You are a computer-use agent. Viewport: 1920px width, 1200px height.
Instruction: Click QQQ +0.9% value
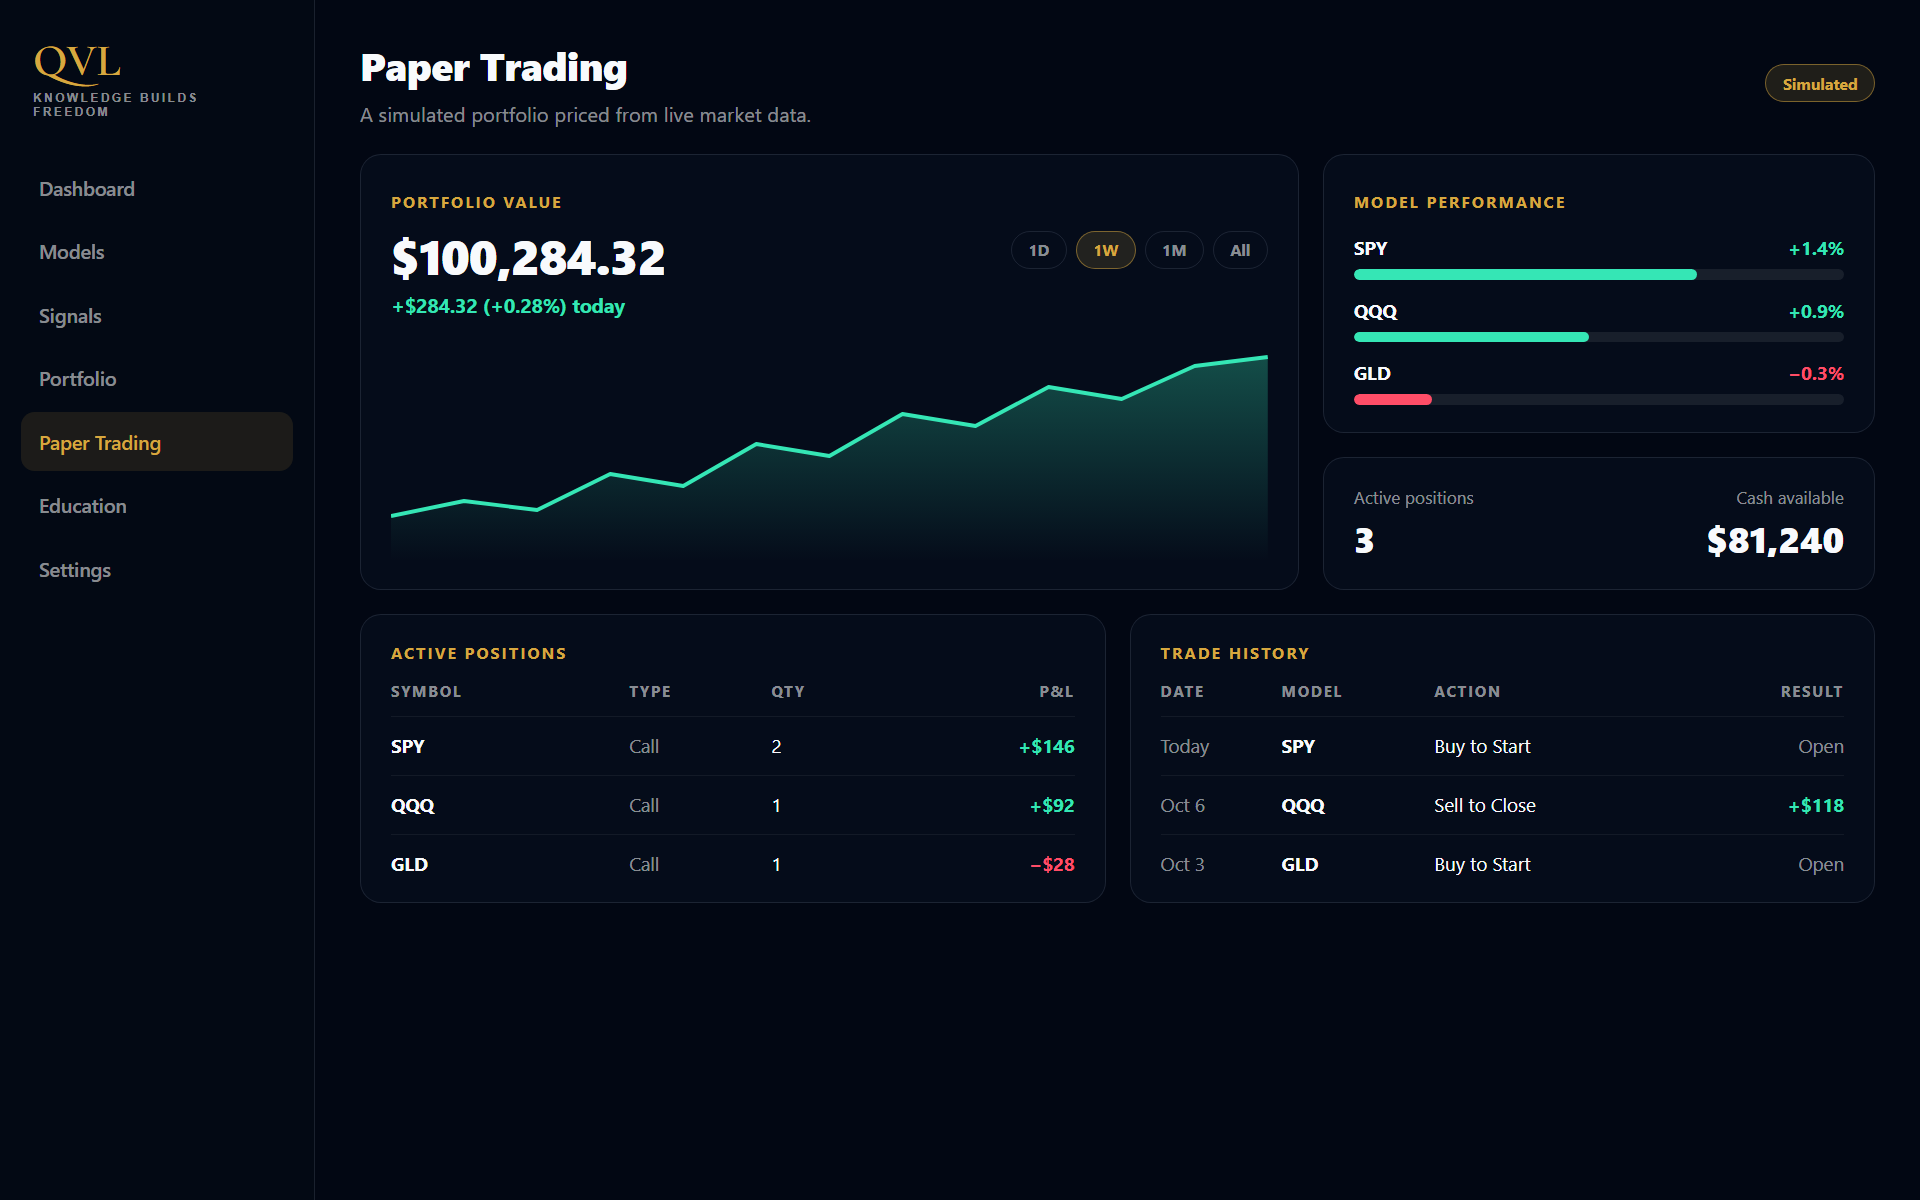point(1816,311)
